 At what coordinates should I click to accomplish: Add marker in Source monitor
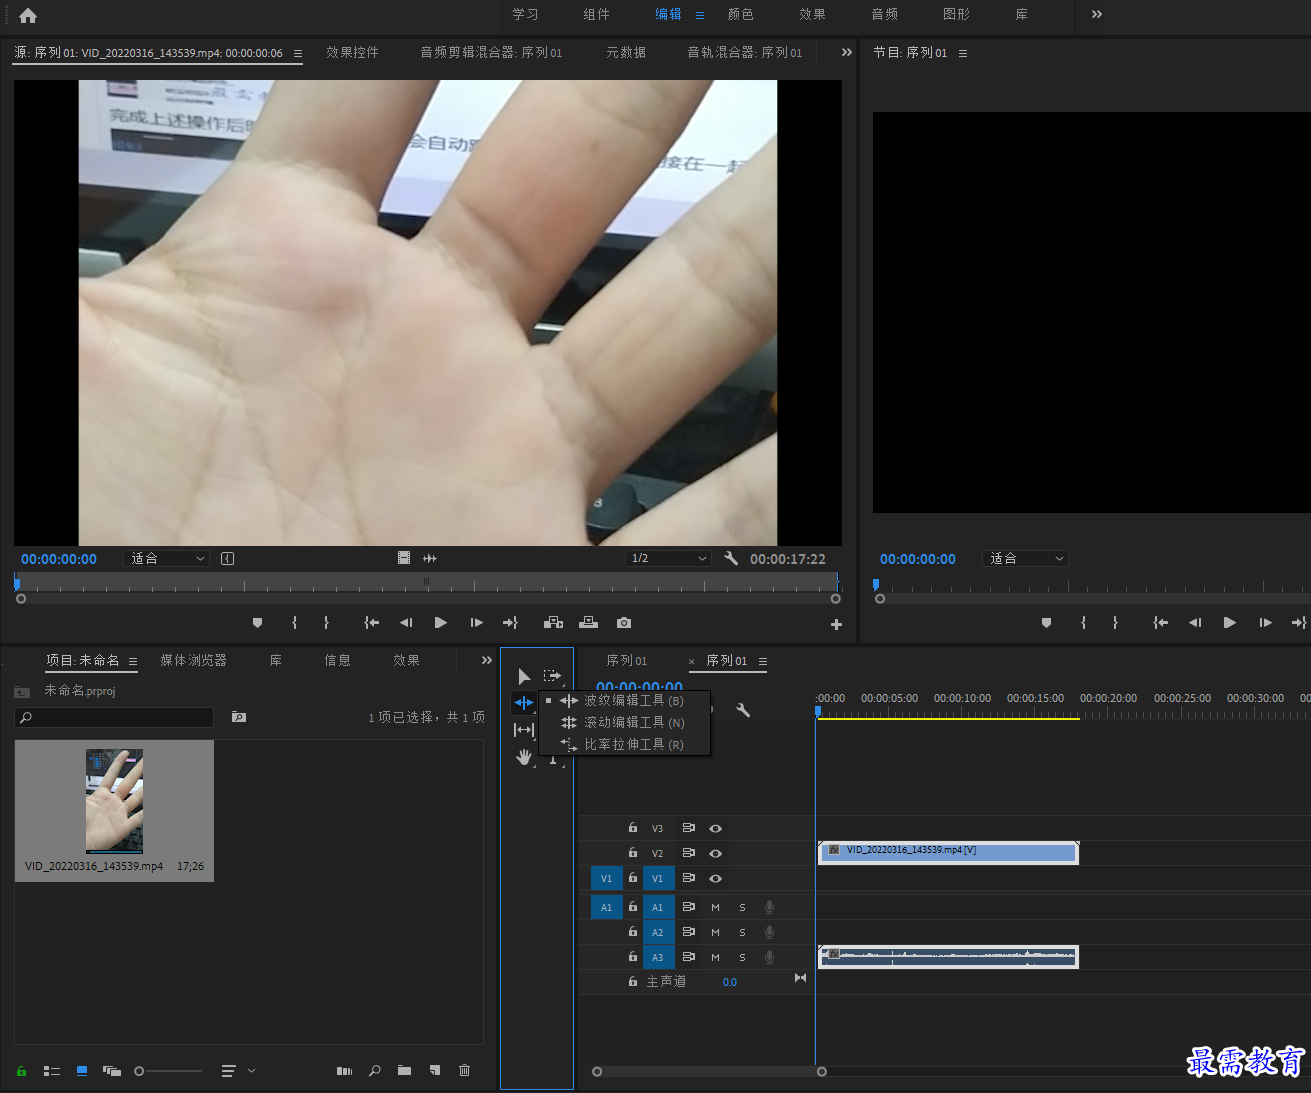coord(257,623)
